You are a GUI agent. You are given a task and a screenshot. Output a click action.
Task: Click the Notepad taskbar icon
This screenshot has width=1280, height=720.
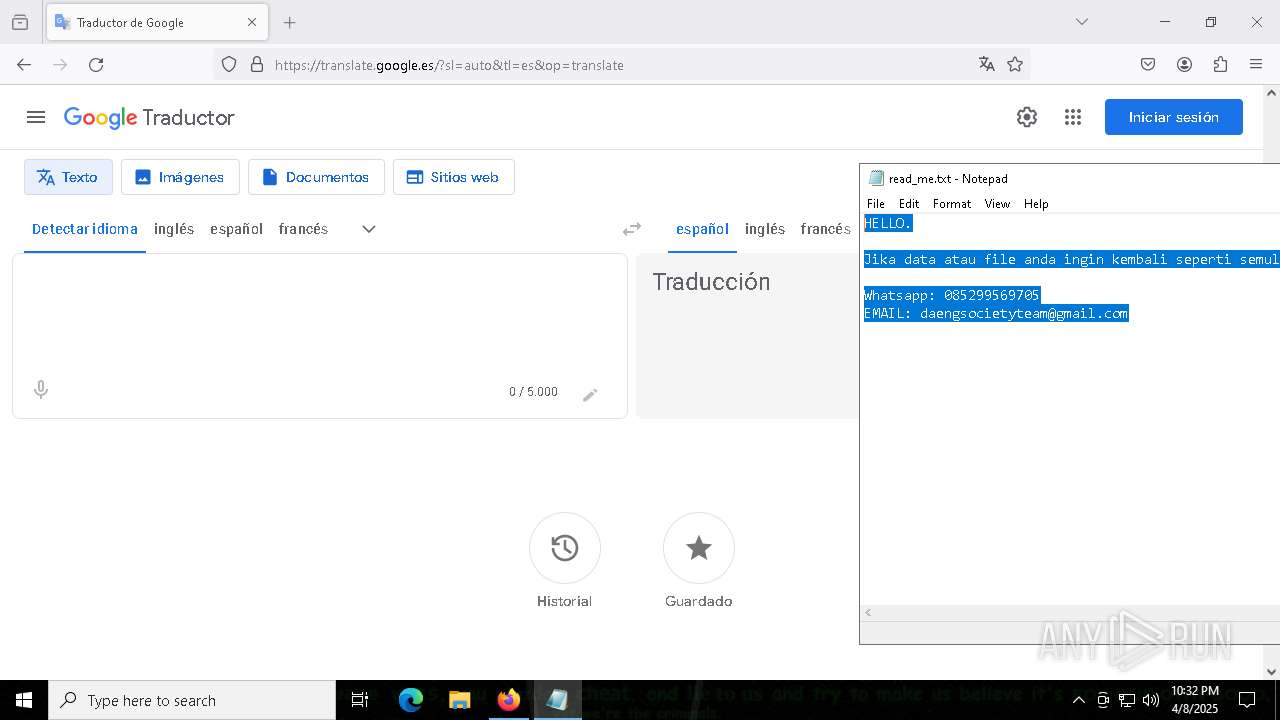(557, 700)
